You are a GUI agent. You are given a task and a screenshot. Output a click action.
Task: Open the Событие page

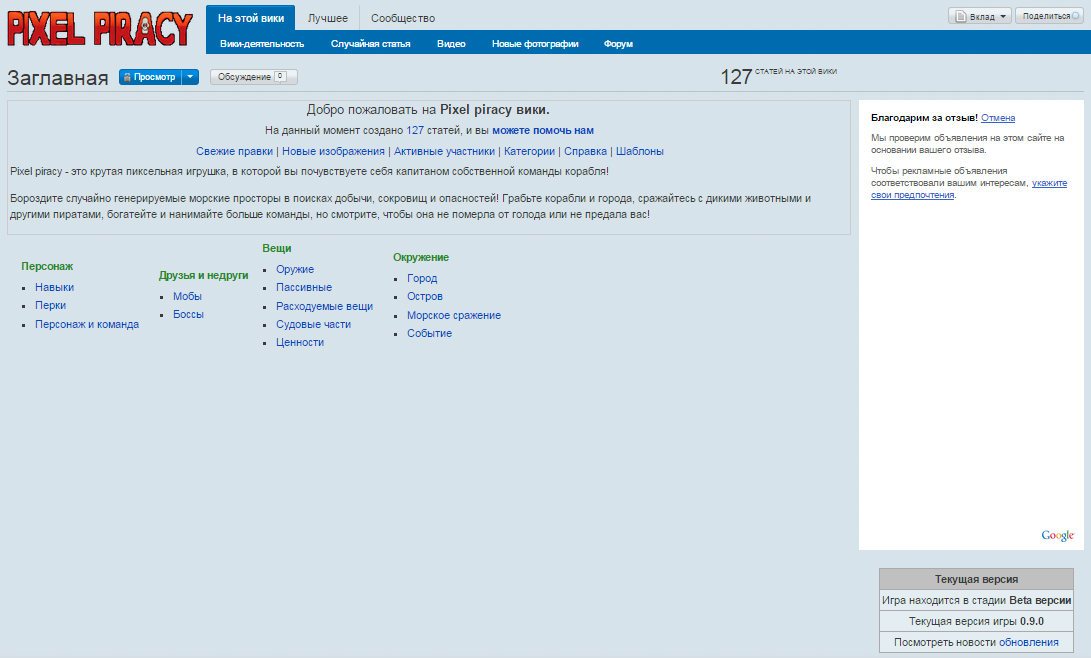coord(429,333)
